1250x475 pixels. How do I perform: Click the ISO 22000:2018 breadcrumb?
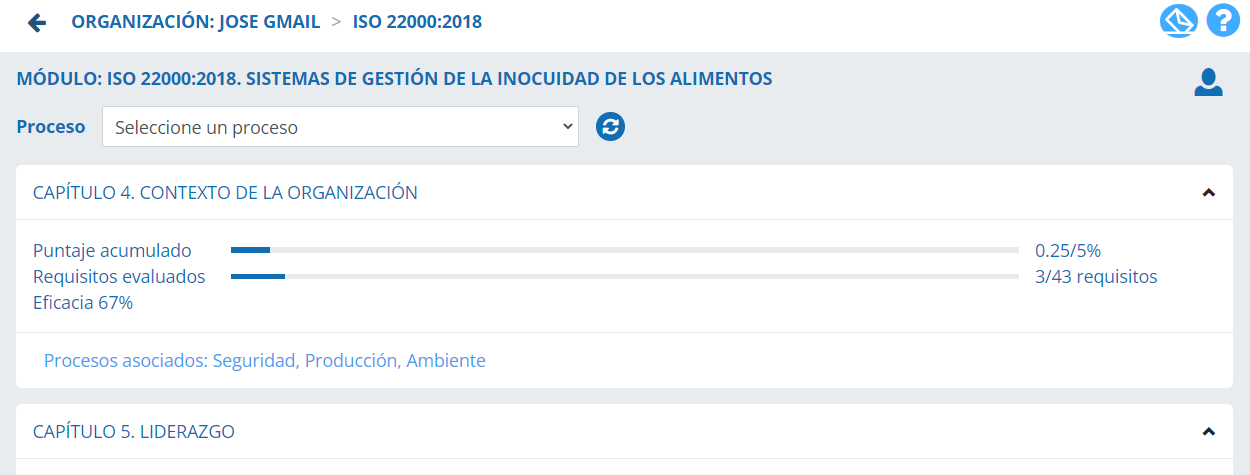pos(417,21)
